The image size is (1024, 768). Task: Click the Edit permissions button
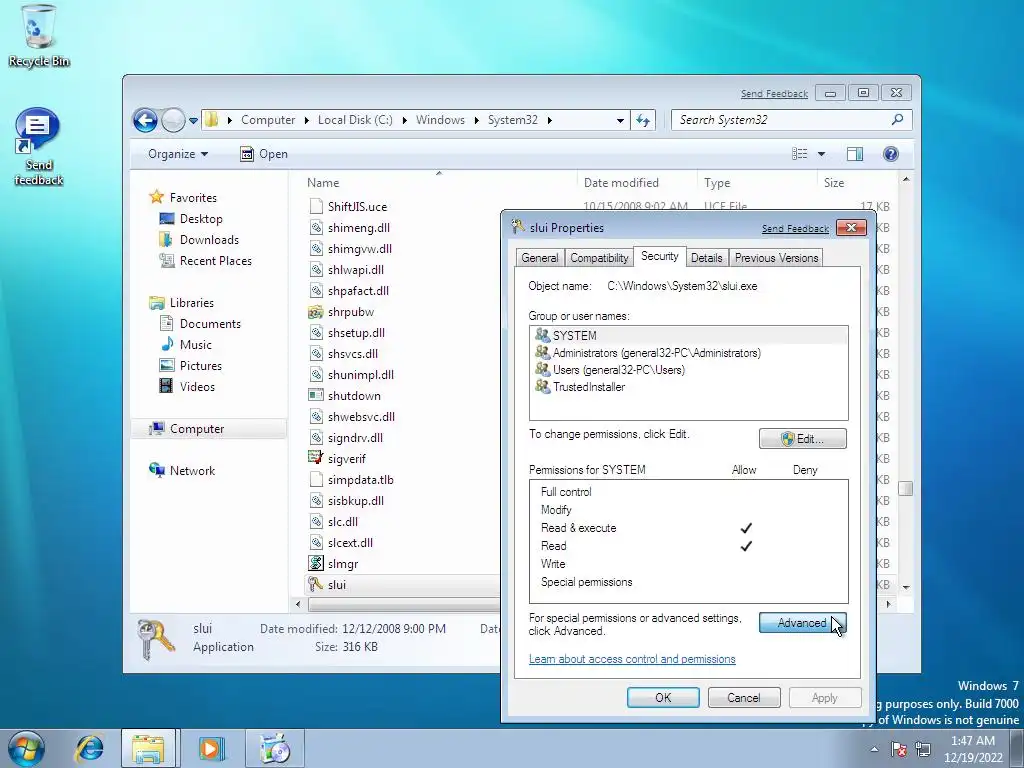[803, 439]
